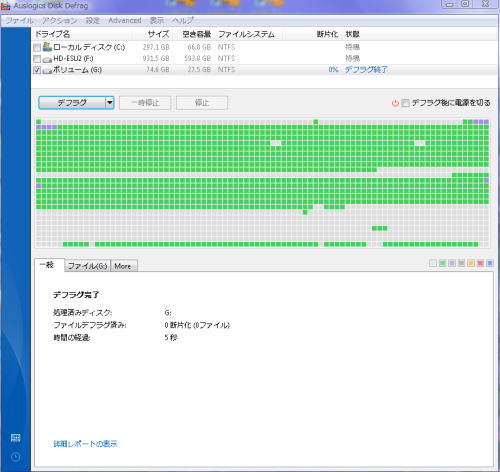The image size is (500, 472).
Task: Sort by 空き容量 column header
Action: coord(197,34)
